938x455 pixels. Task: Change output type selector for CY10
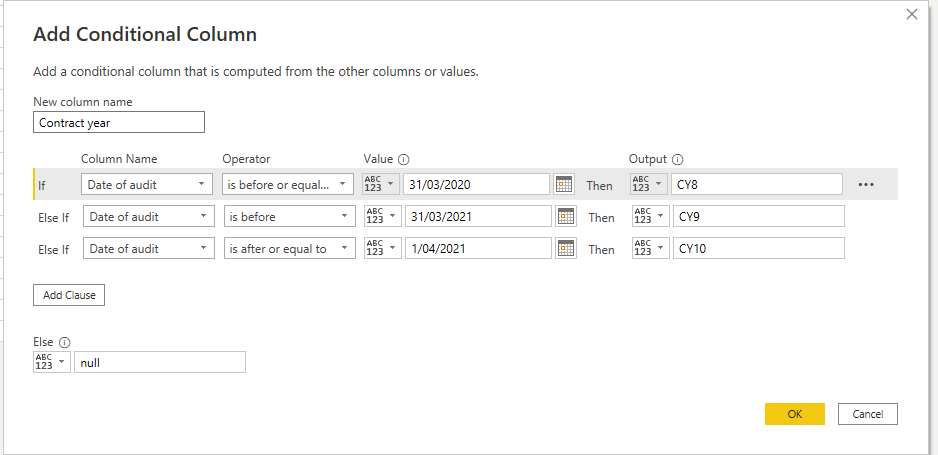click(651, 248)
